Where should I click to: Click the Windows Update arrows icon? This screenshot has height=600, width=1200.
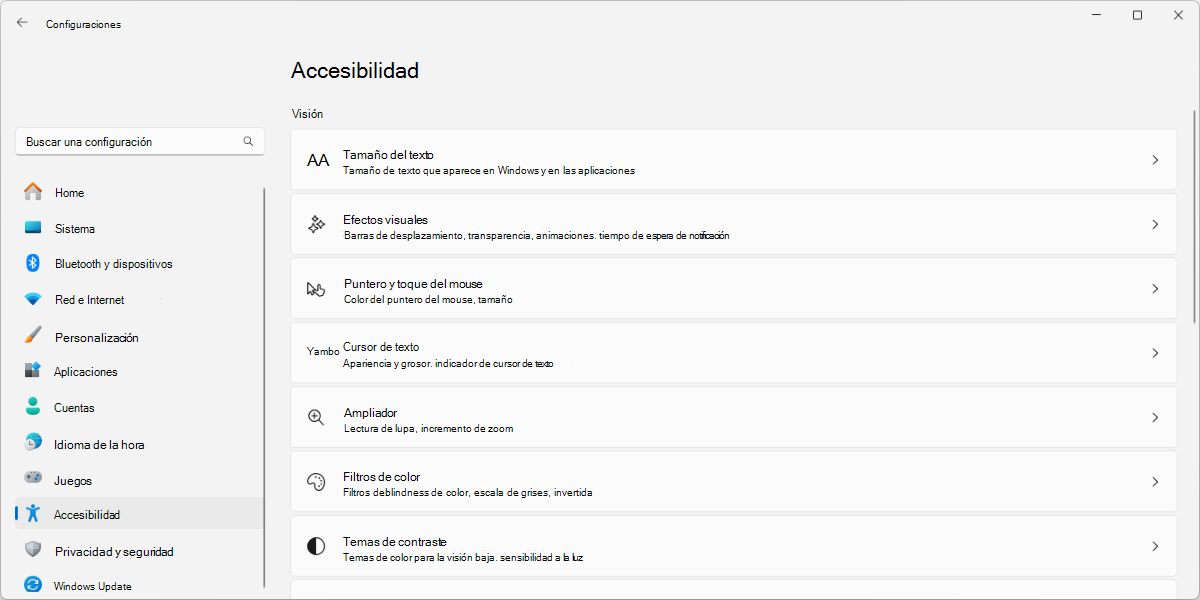click(33, 585)
